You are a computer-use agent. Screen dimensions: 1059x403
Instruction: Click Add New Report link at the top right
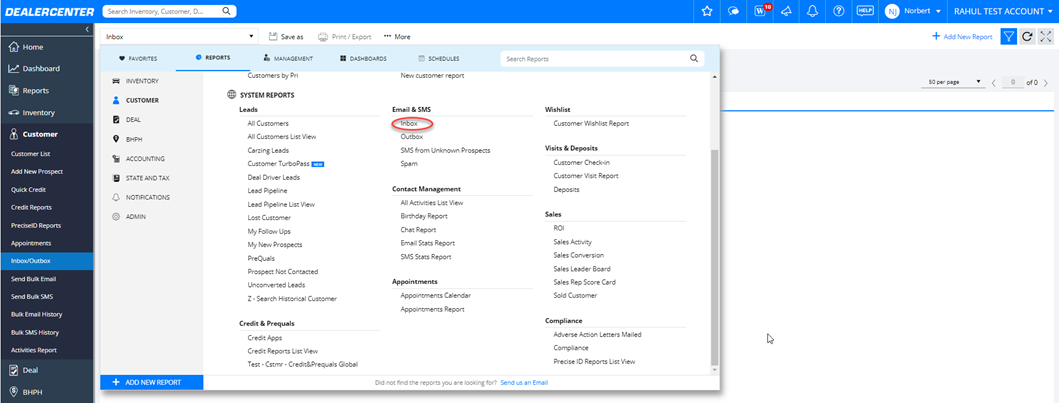962,36
